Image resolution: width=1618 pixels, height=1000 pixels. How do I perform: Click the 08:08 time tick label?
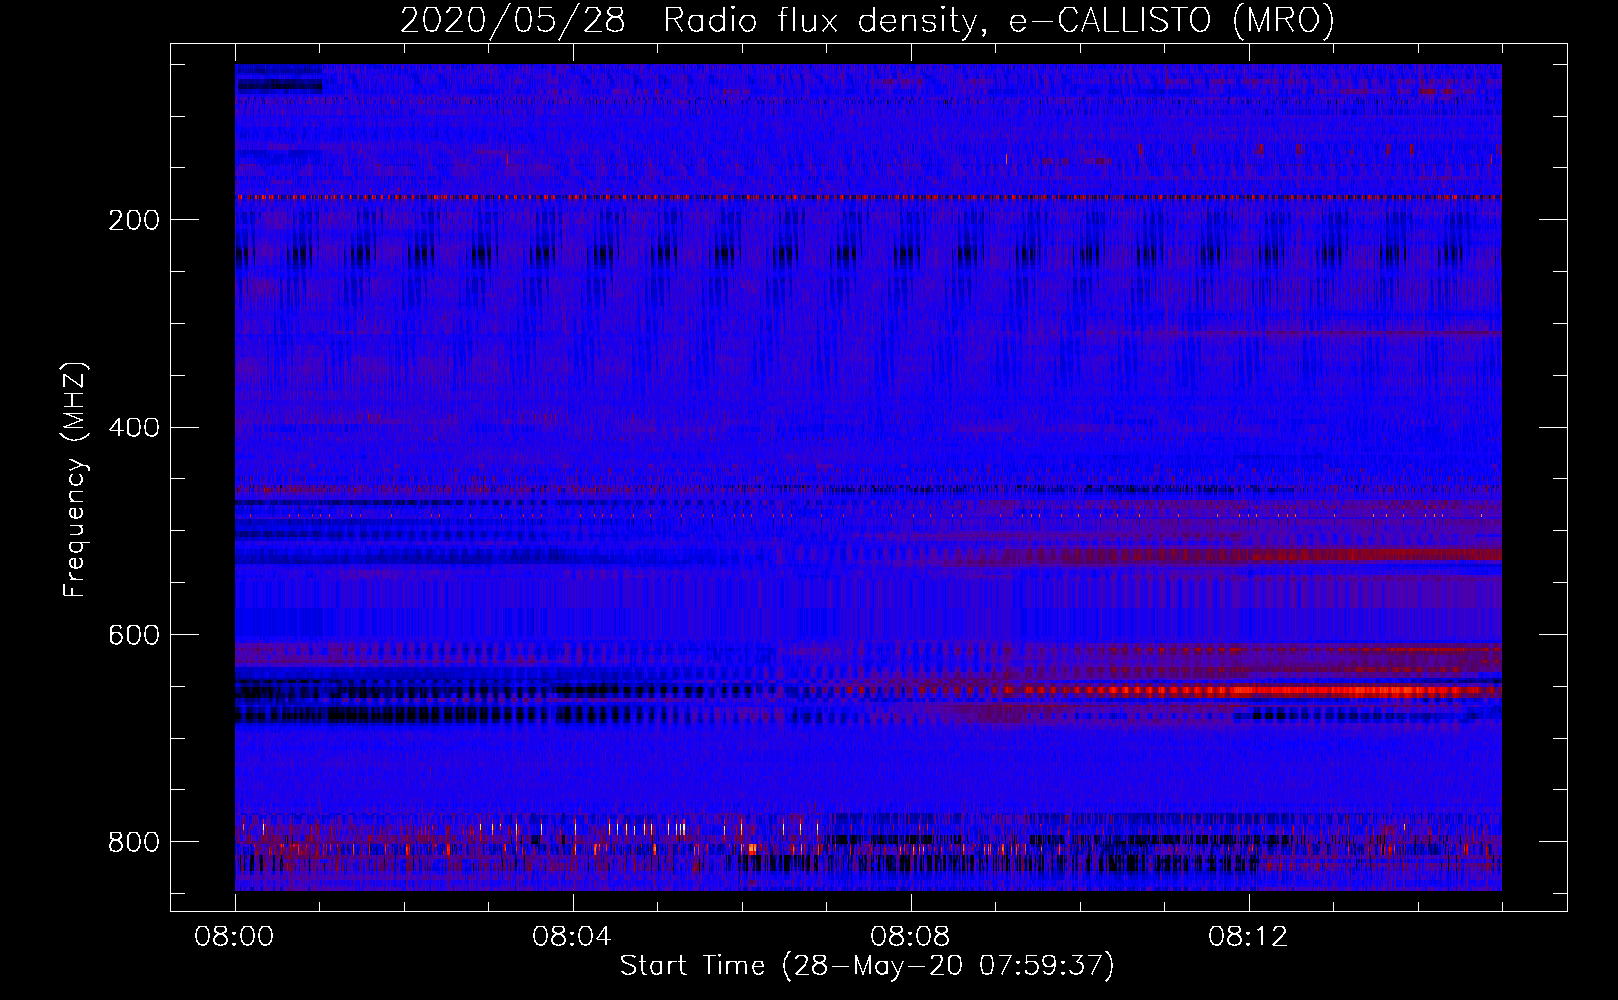click(910, 937)
